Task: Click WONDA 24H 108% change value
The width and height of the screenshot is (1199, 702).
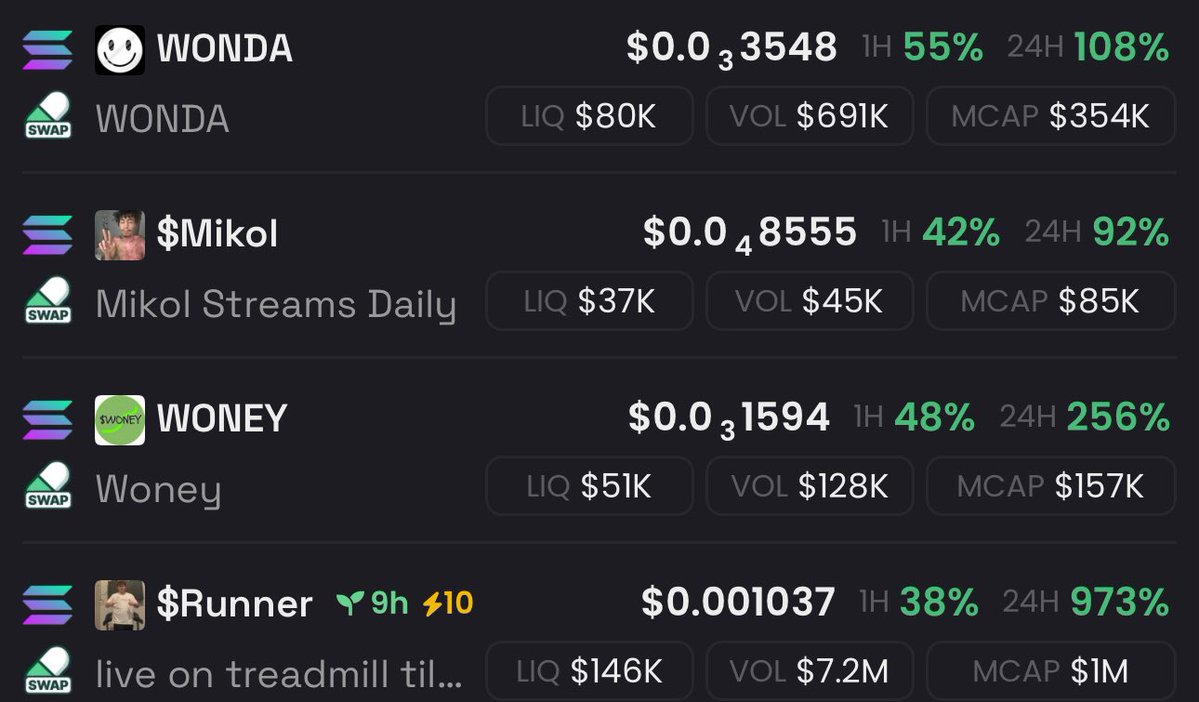Action: [1121, 47]
